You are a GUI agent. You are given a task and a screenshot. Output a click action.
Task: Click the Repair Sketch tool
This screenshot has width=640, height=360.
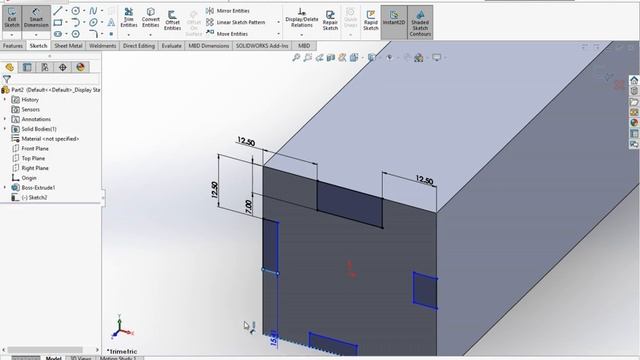tap(330, 20)
